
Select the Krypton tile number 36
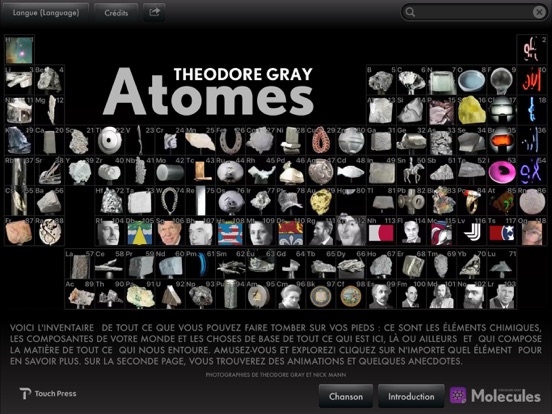pyautogui.click(x=532, y=140)
